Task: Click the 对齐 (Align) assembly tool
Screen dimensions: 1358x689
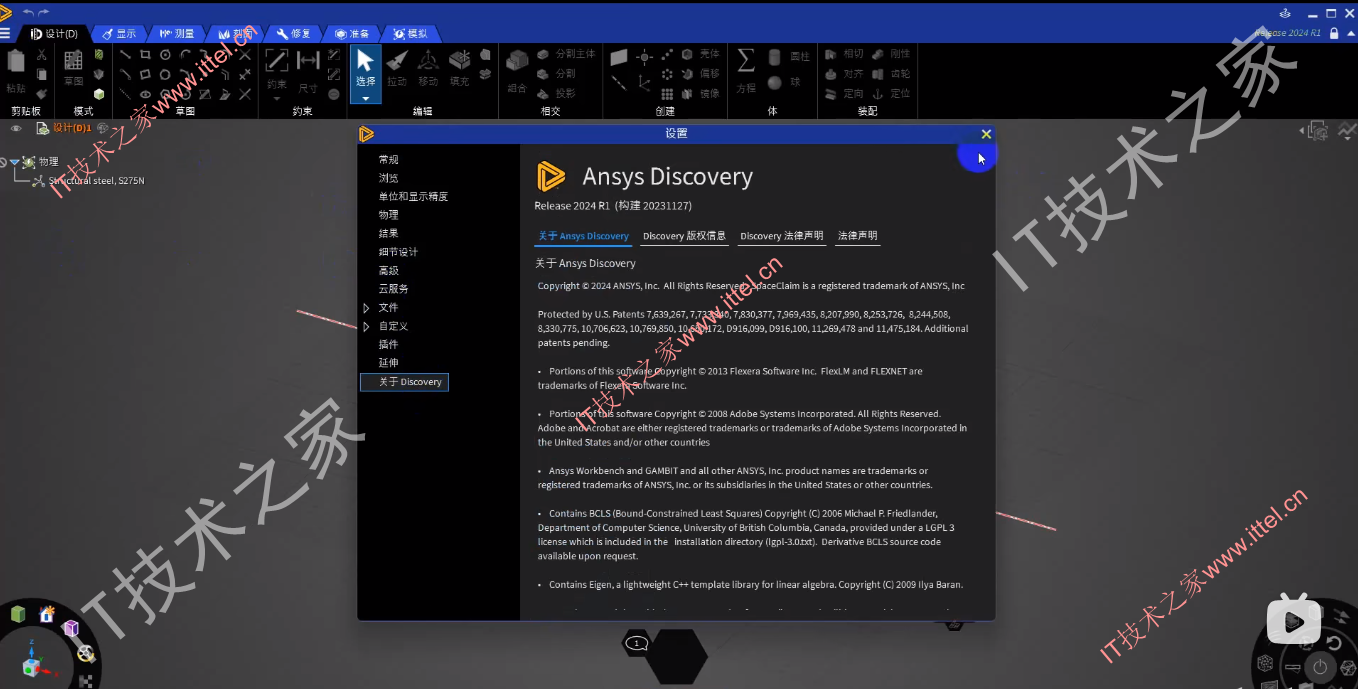Action: click(x=844, y=74)
